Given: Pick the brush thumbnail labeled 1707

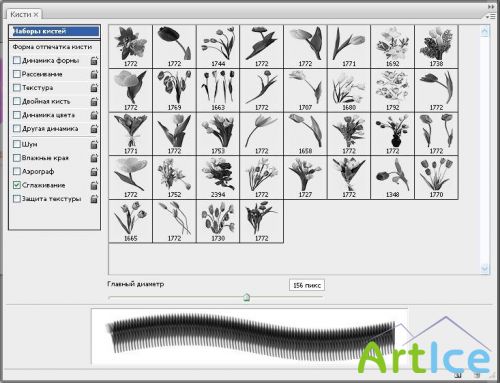Looking at the screenshot, I should 305,90.
